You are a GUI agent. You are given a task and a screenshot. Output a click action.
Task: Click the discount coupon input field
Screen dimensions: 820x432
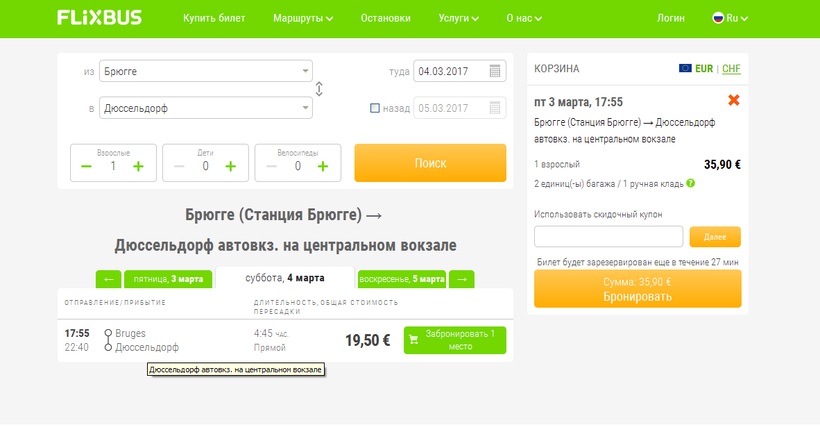pos(609,236)
